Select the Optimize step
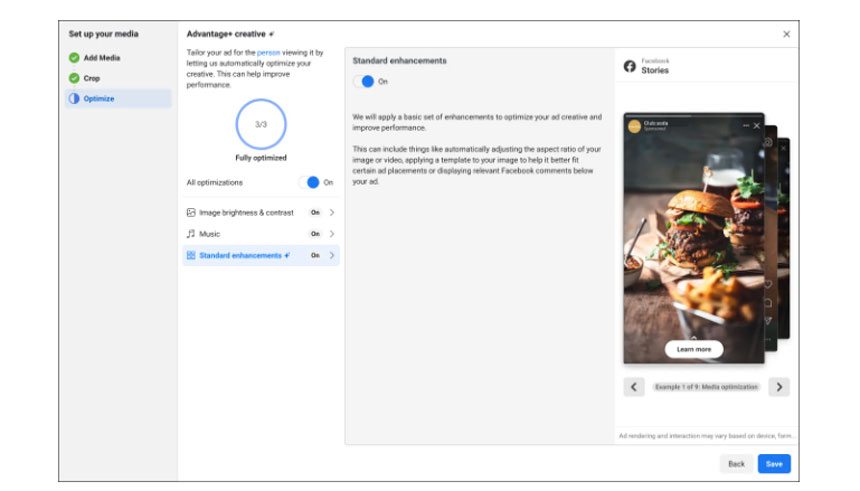860x491 pixels. 118,99
